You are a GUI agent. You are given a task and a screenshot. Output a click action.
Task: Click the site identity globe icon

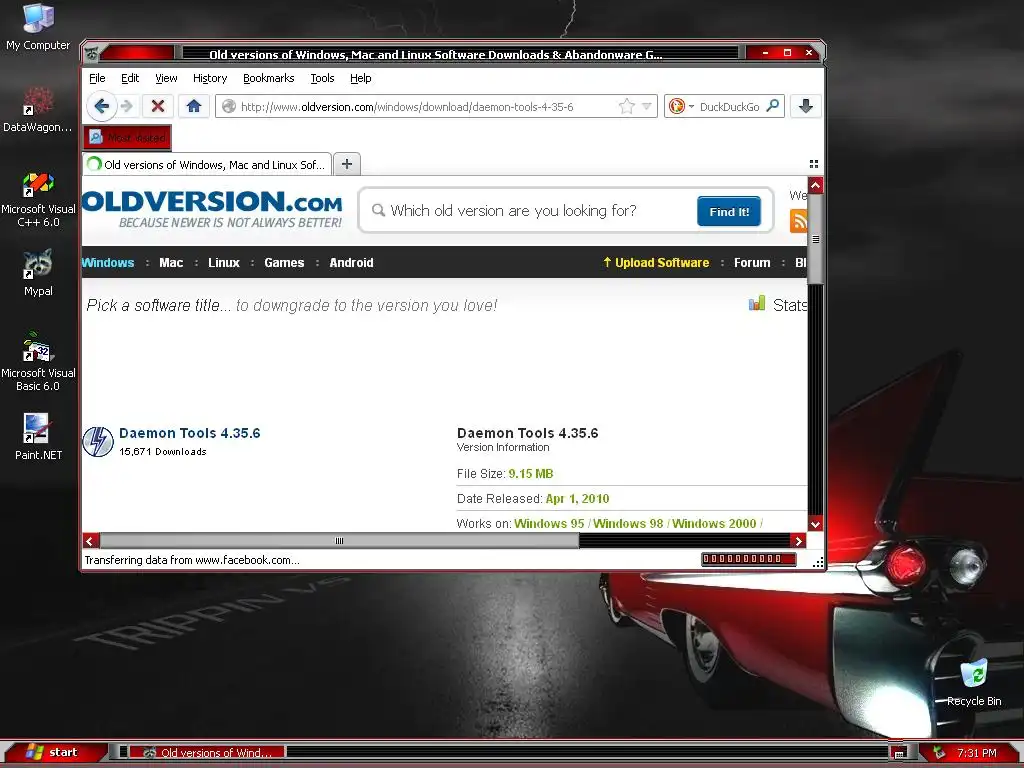tap(229, 106)
